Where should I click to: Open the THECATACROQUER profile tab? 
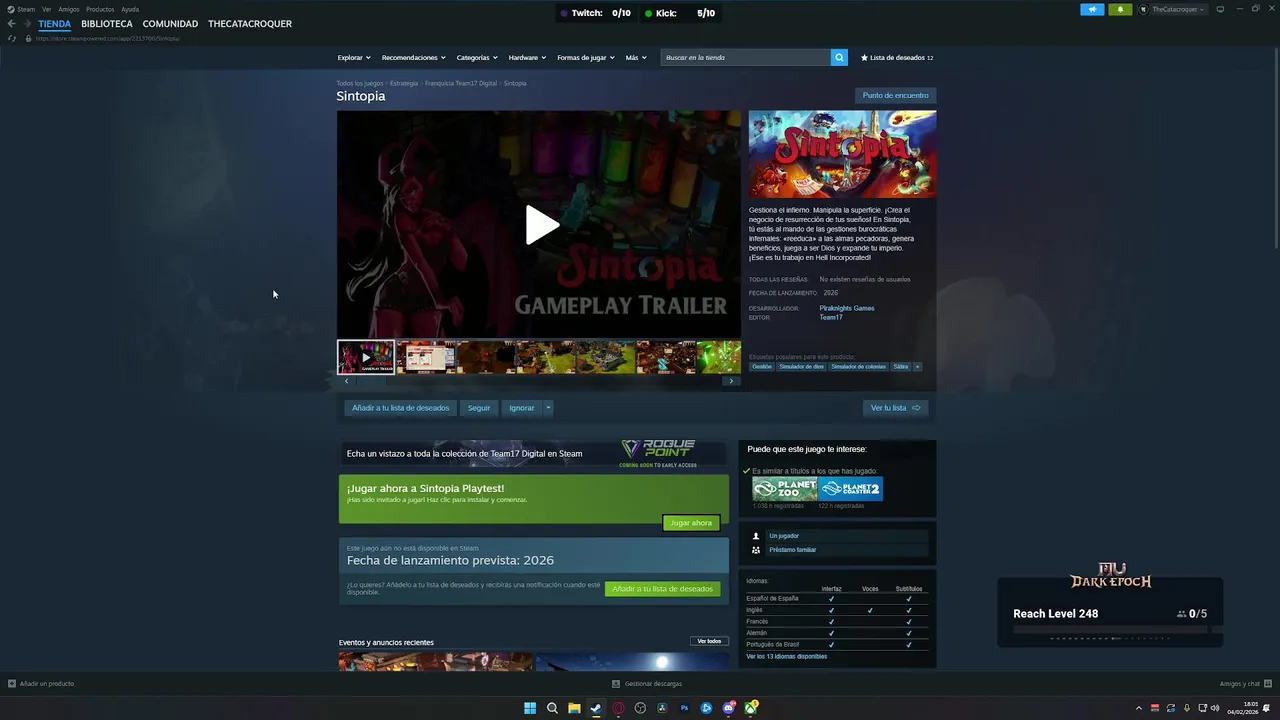[x=250, y=24]
